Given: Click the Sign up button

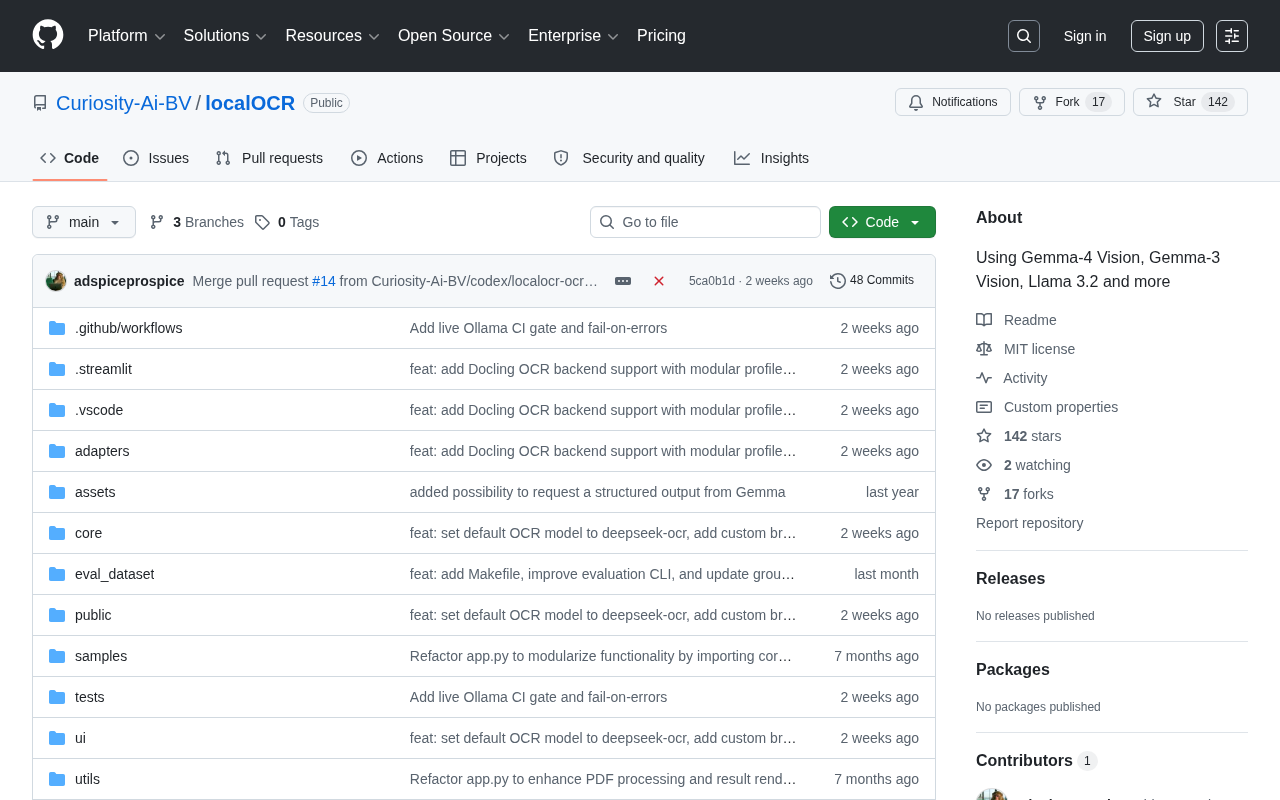Looking at the screenshot, I should [1167, 36].
